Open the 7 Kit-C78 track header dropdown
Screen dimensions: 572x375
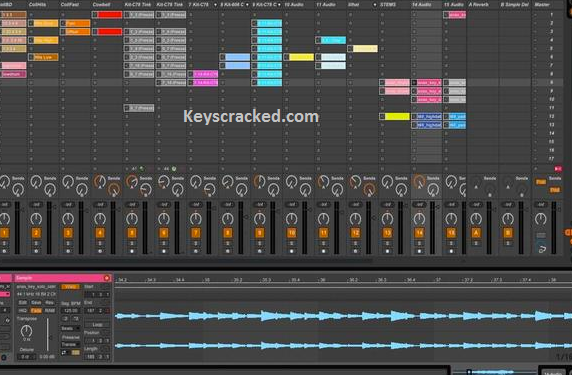215,5
